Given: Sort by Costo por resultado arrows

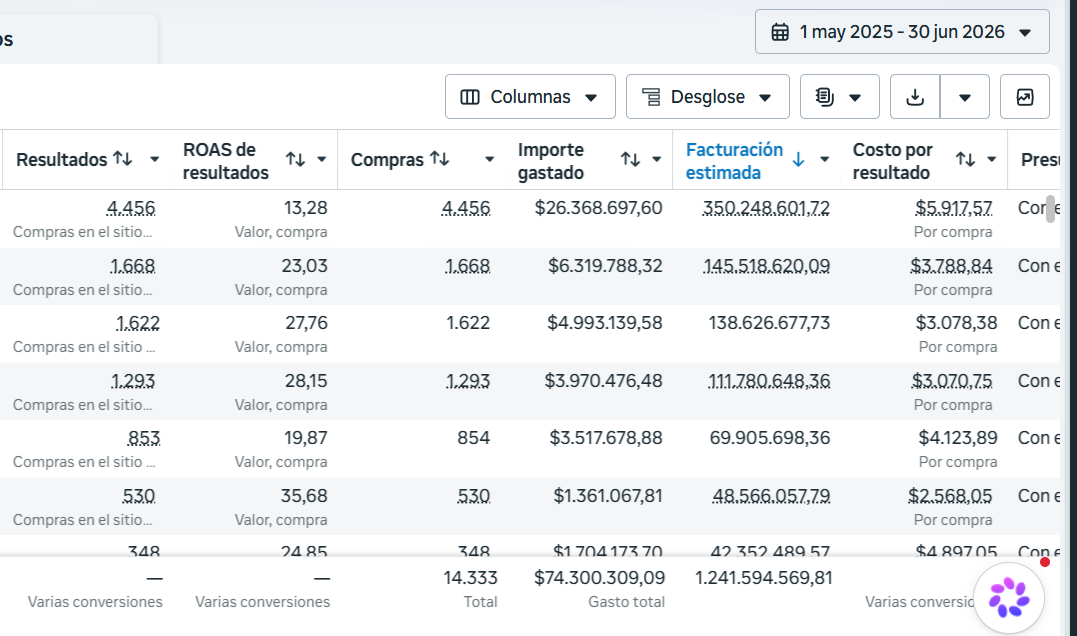Looking at the screenshot, I should click(965, 159).
